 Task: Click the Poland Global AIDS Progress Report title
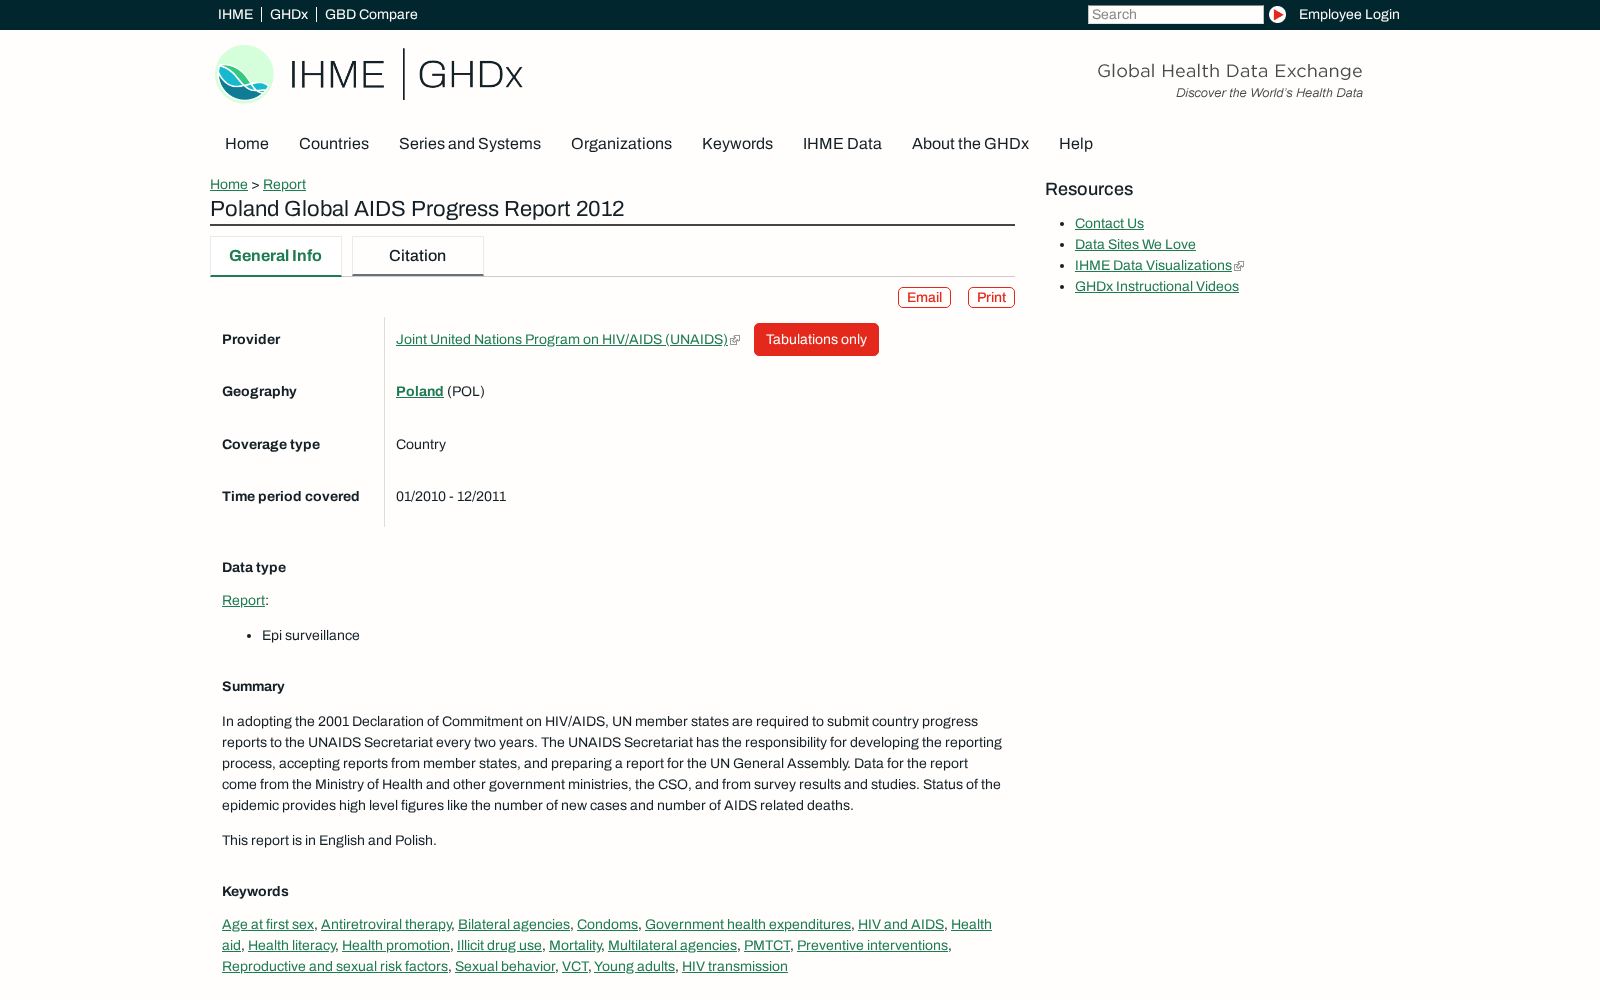click(x=417, y=209)
